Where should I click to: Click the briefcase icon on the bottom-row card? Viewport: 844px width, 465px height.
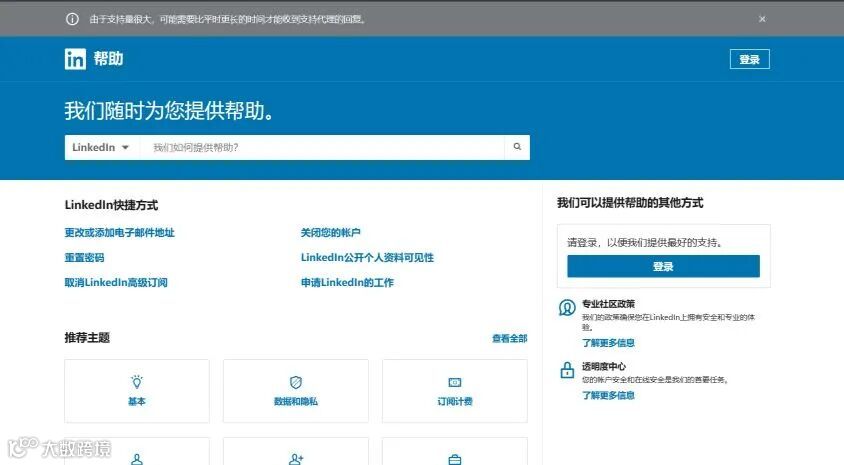[x=455, y=460]
